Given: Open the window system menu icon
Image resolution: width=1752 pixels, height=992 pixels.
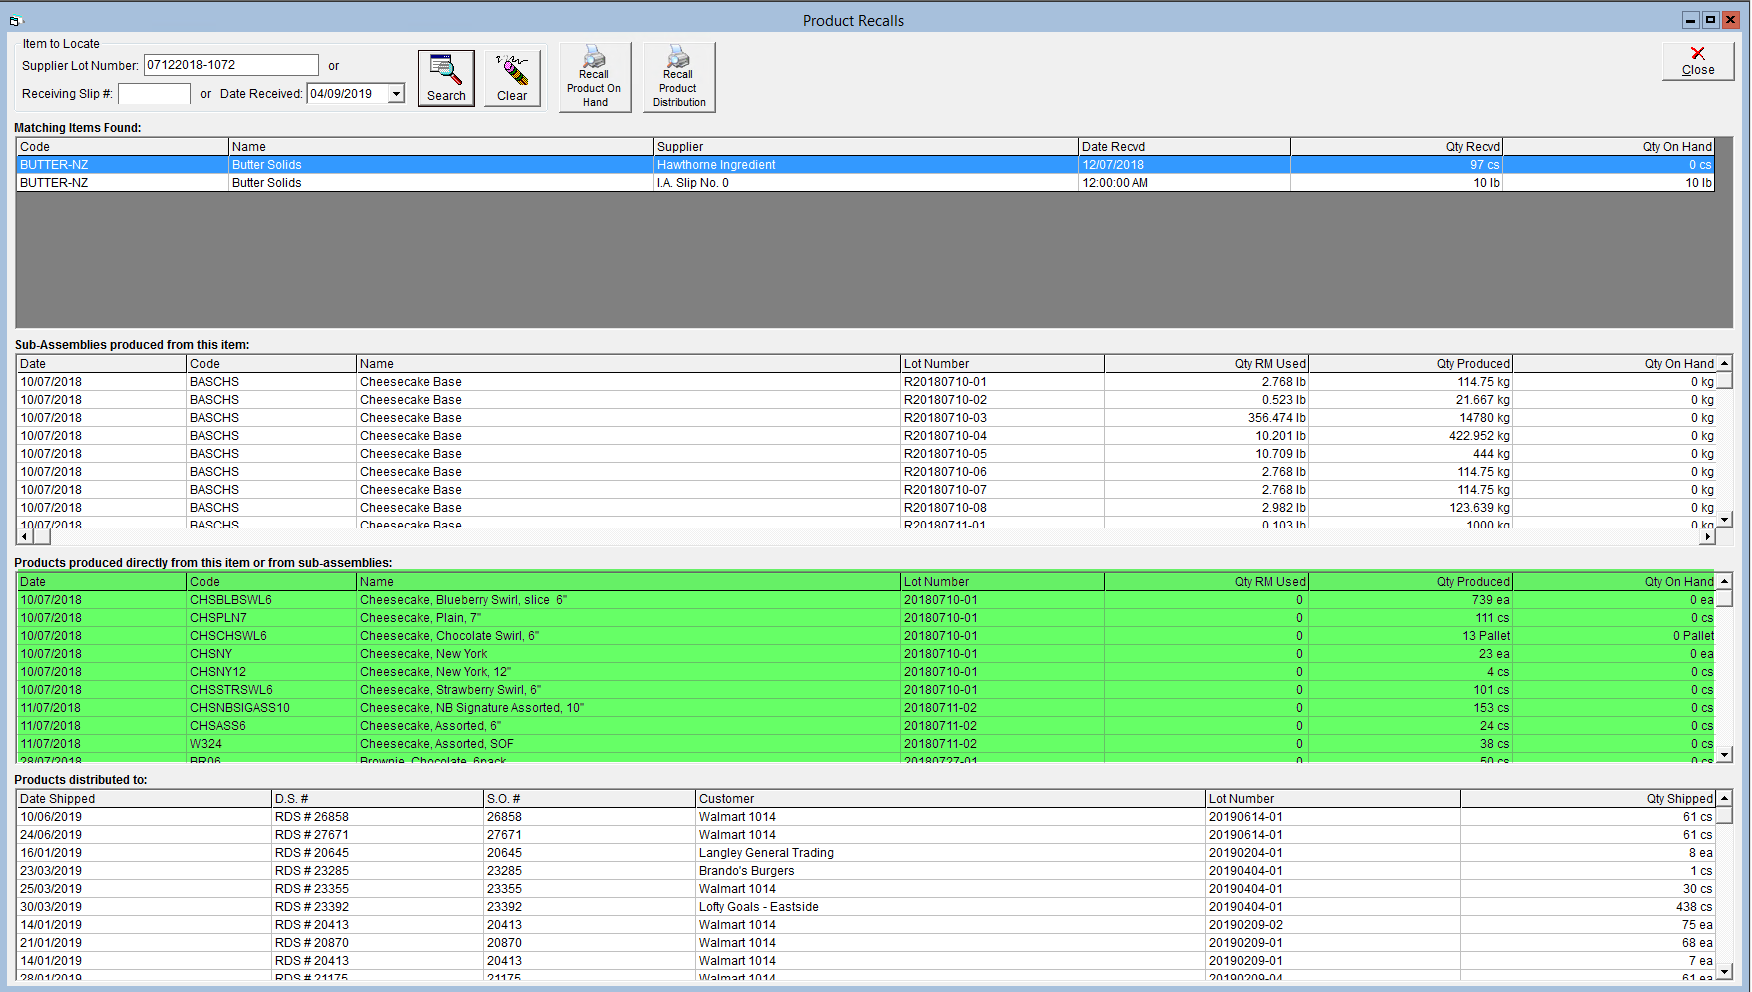Looking at the screenshot, I should click(15, 21).
